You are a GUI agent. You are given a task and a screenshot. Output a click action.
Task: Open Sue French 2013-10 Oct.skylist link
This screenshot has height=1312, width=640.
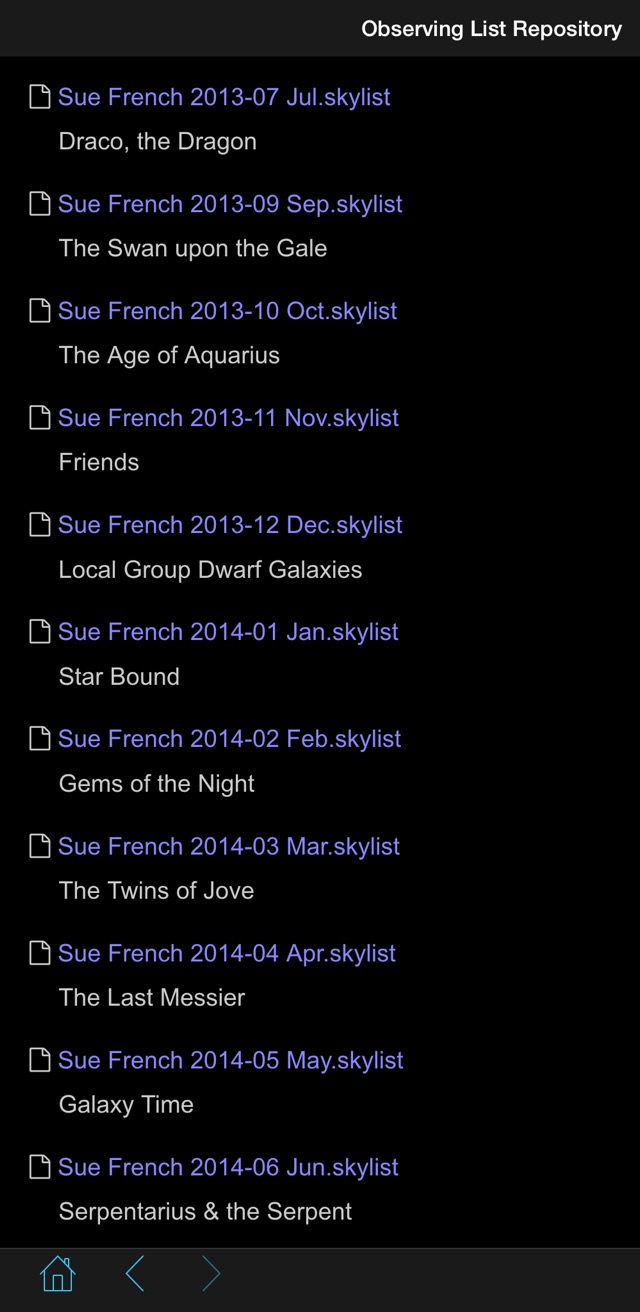point(227,311)
